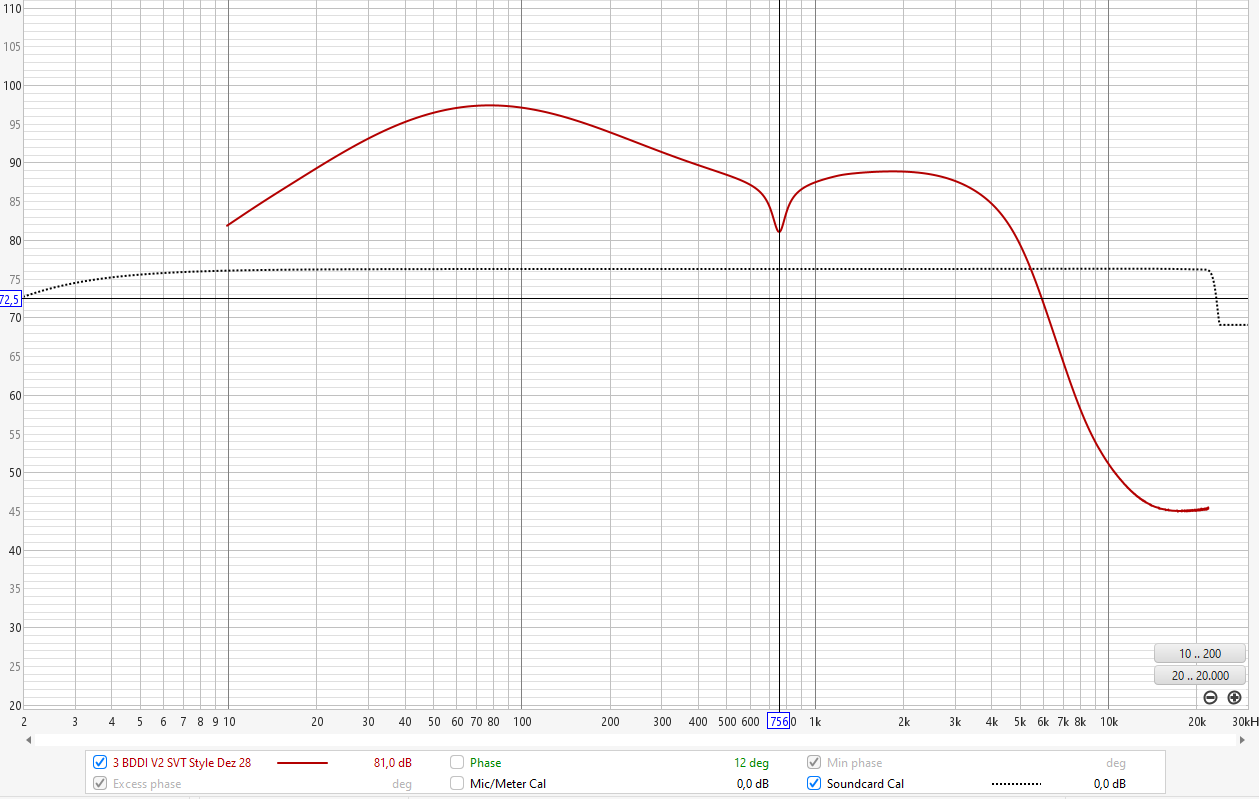Set frequency range to 10 .. 200
The image size is (1259, 799).
[1200, 654]
